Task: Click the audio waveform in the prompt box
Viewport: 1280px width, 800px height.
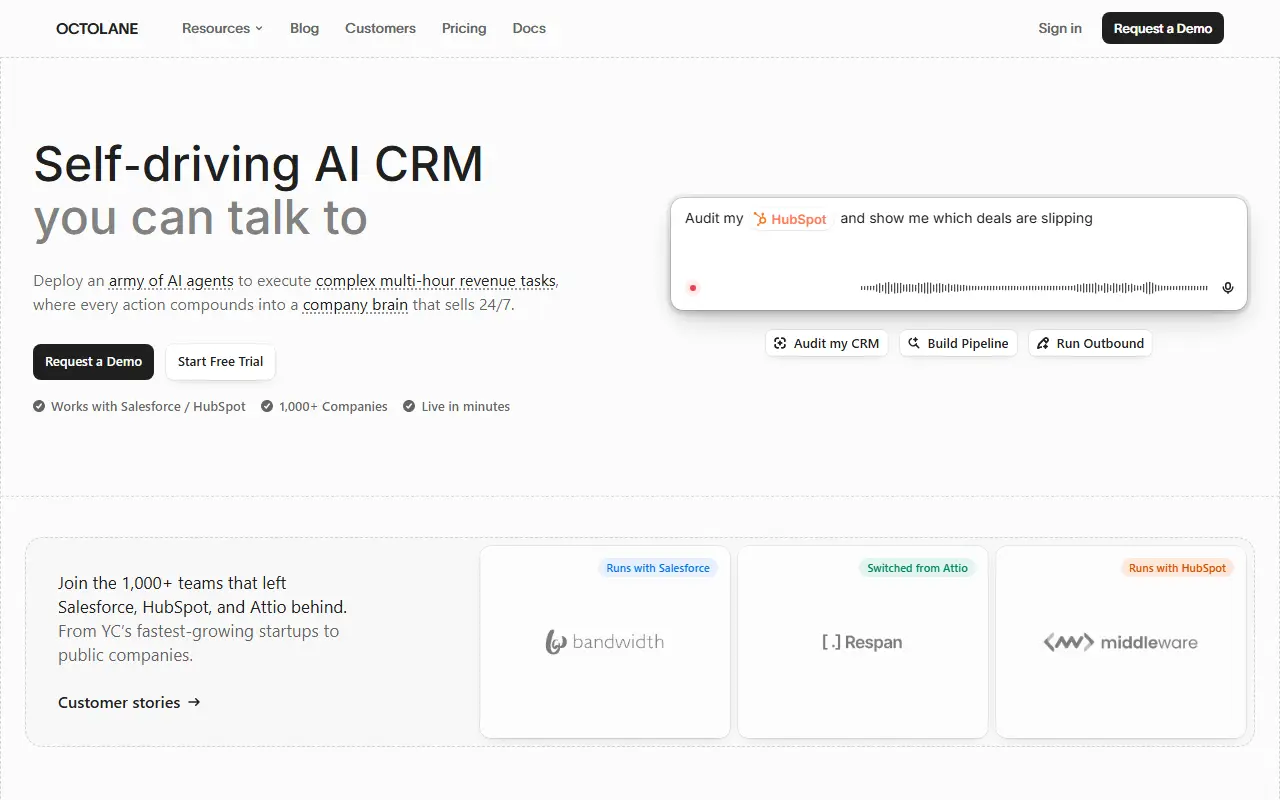Action: 1034,288
